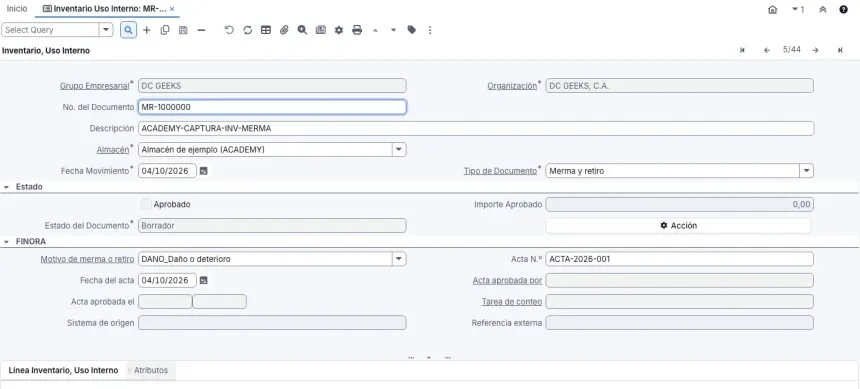Click the Print icon
Image resolution: width=860 pixels, height=389 pixels.
[357, 30]
